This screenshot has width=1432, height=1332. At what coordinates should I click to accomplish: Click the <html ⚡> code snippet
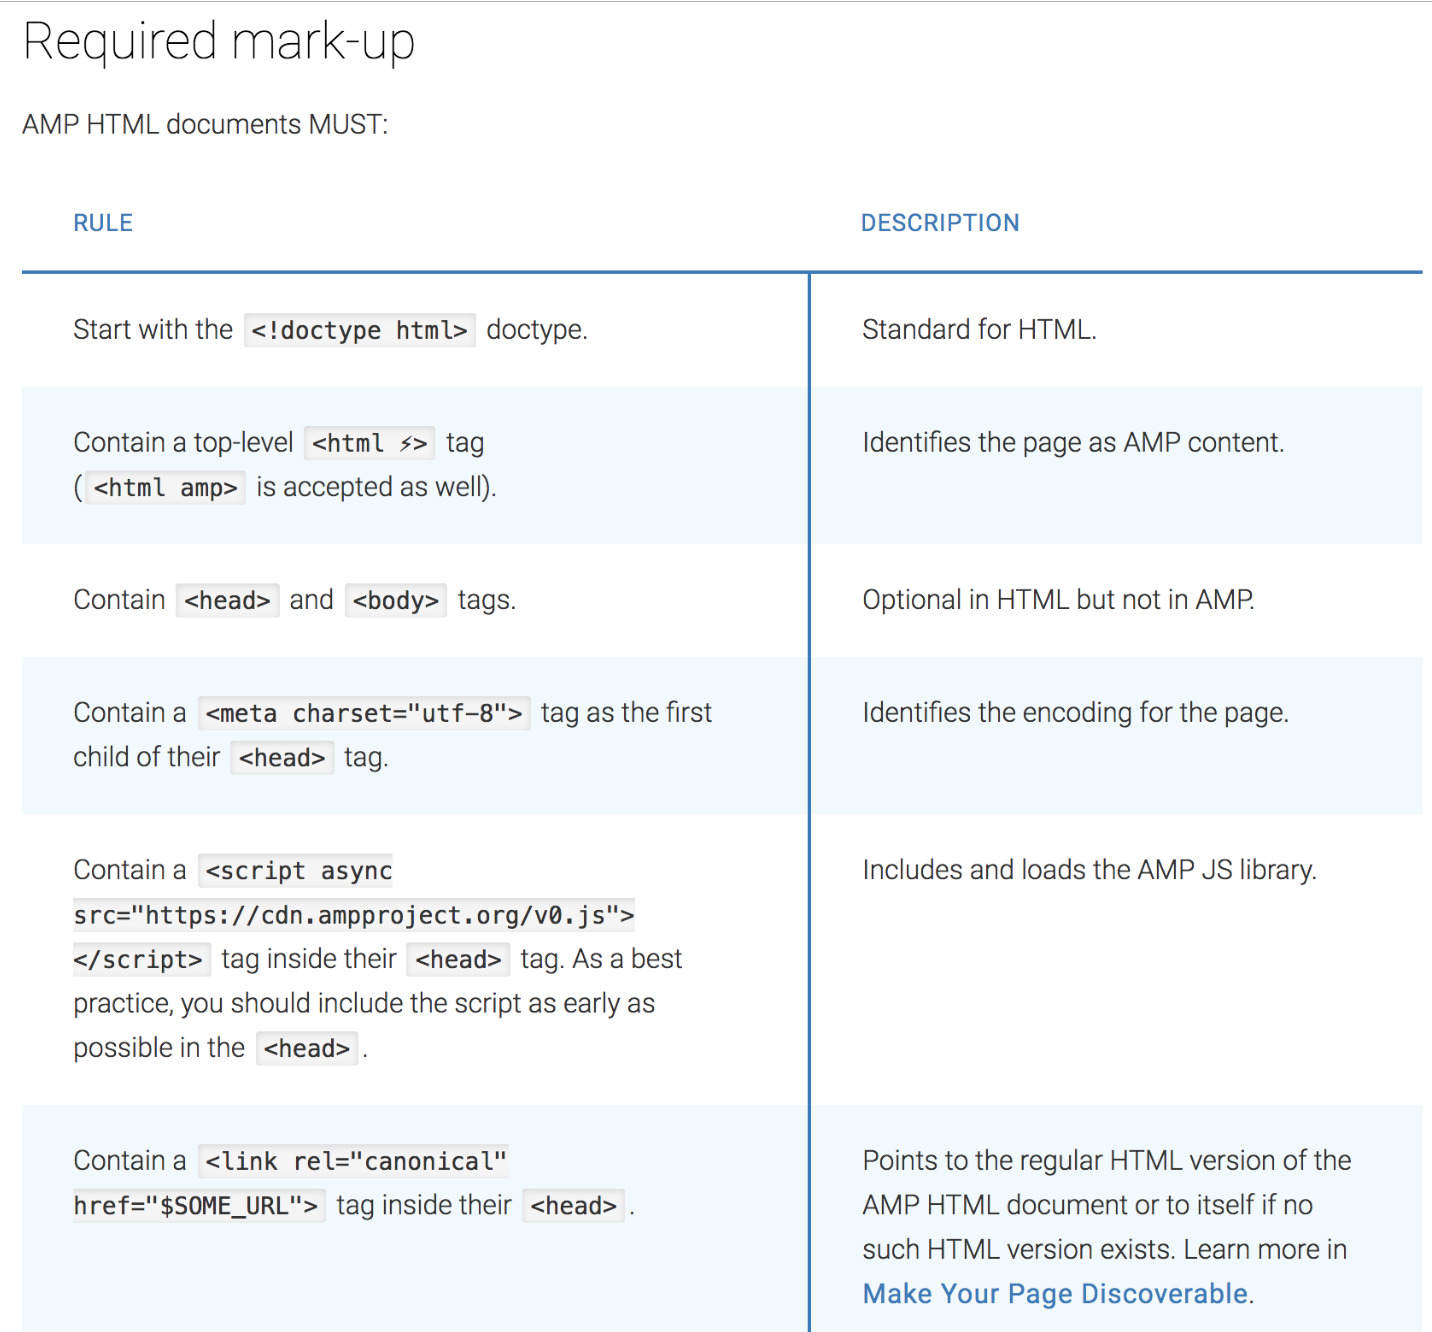[x=369, y=443]
